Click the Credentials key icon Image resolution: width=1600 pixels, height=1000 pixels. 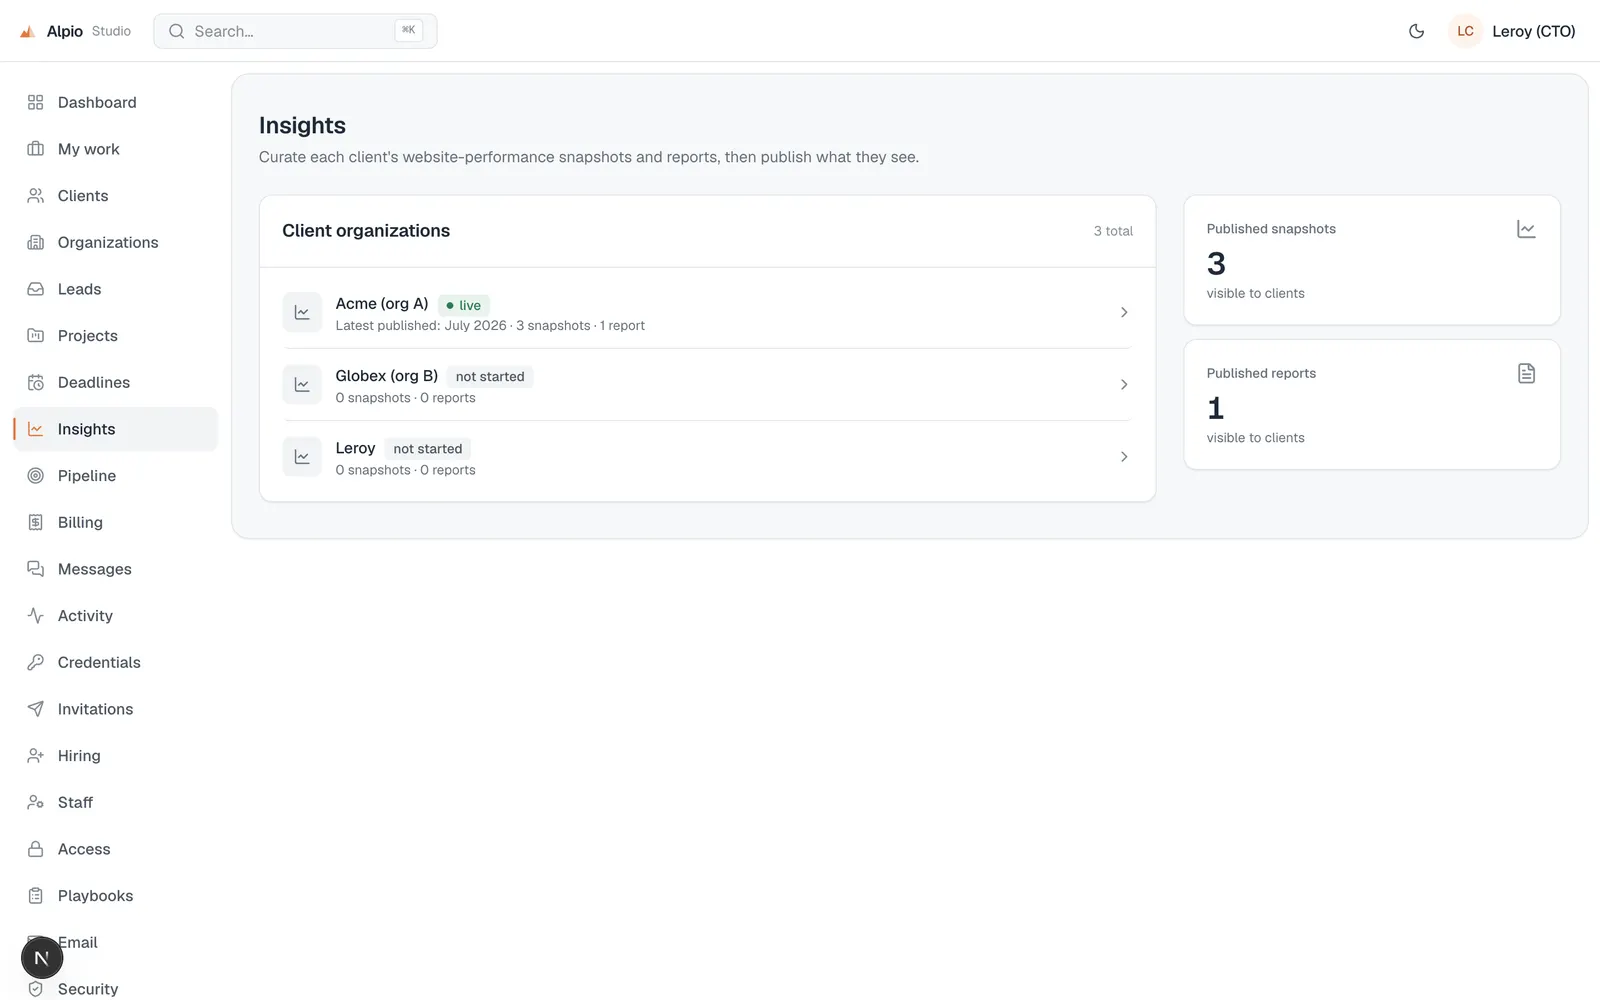(36, 662)
